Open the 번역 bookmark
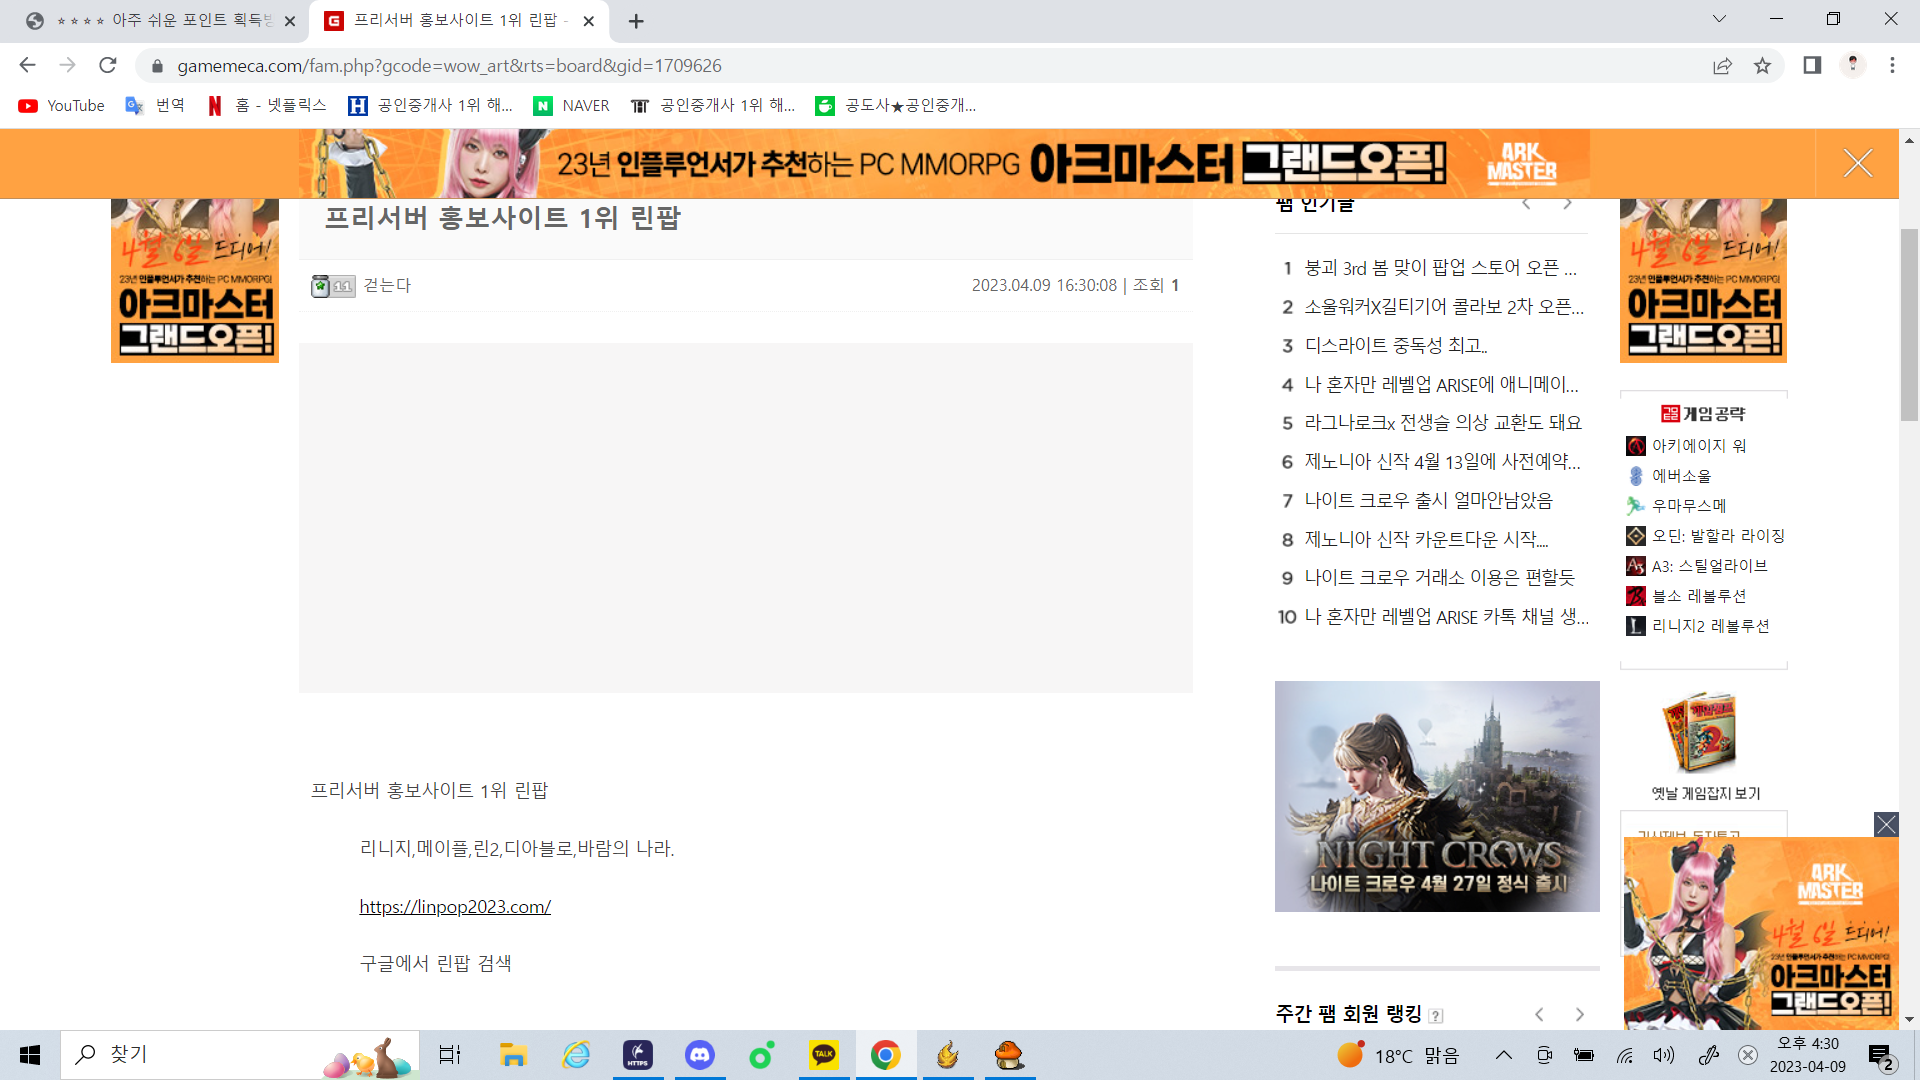This screenshot has width=1920, height=1080. [155, 106]
